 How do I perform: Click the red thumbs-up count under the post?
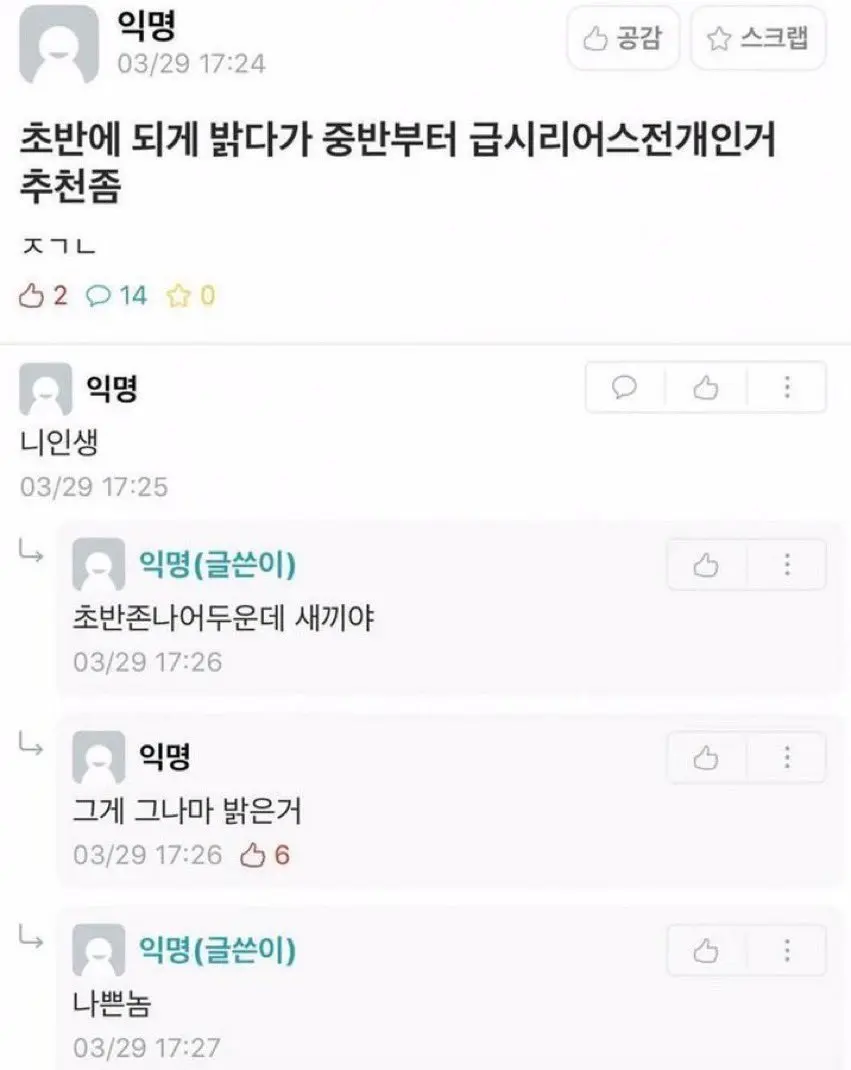44,295
